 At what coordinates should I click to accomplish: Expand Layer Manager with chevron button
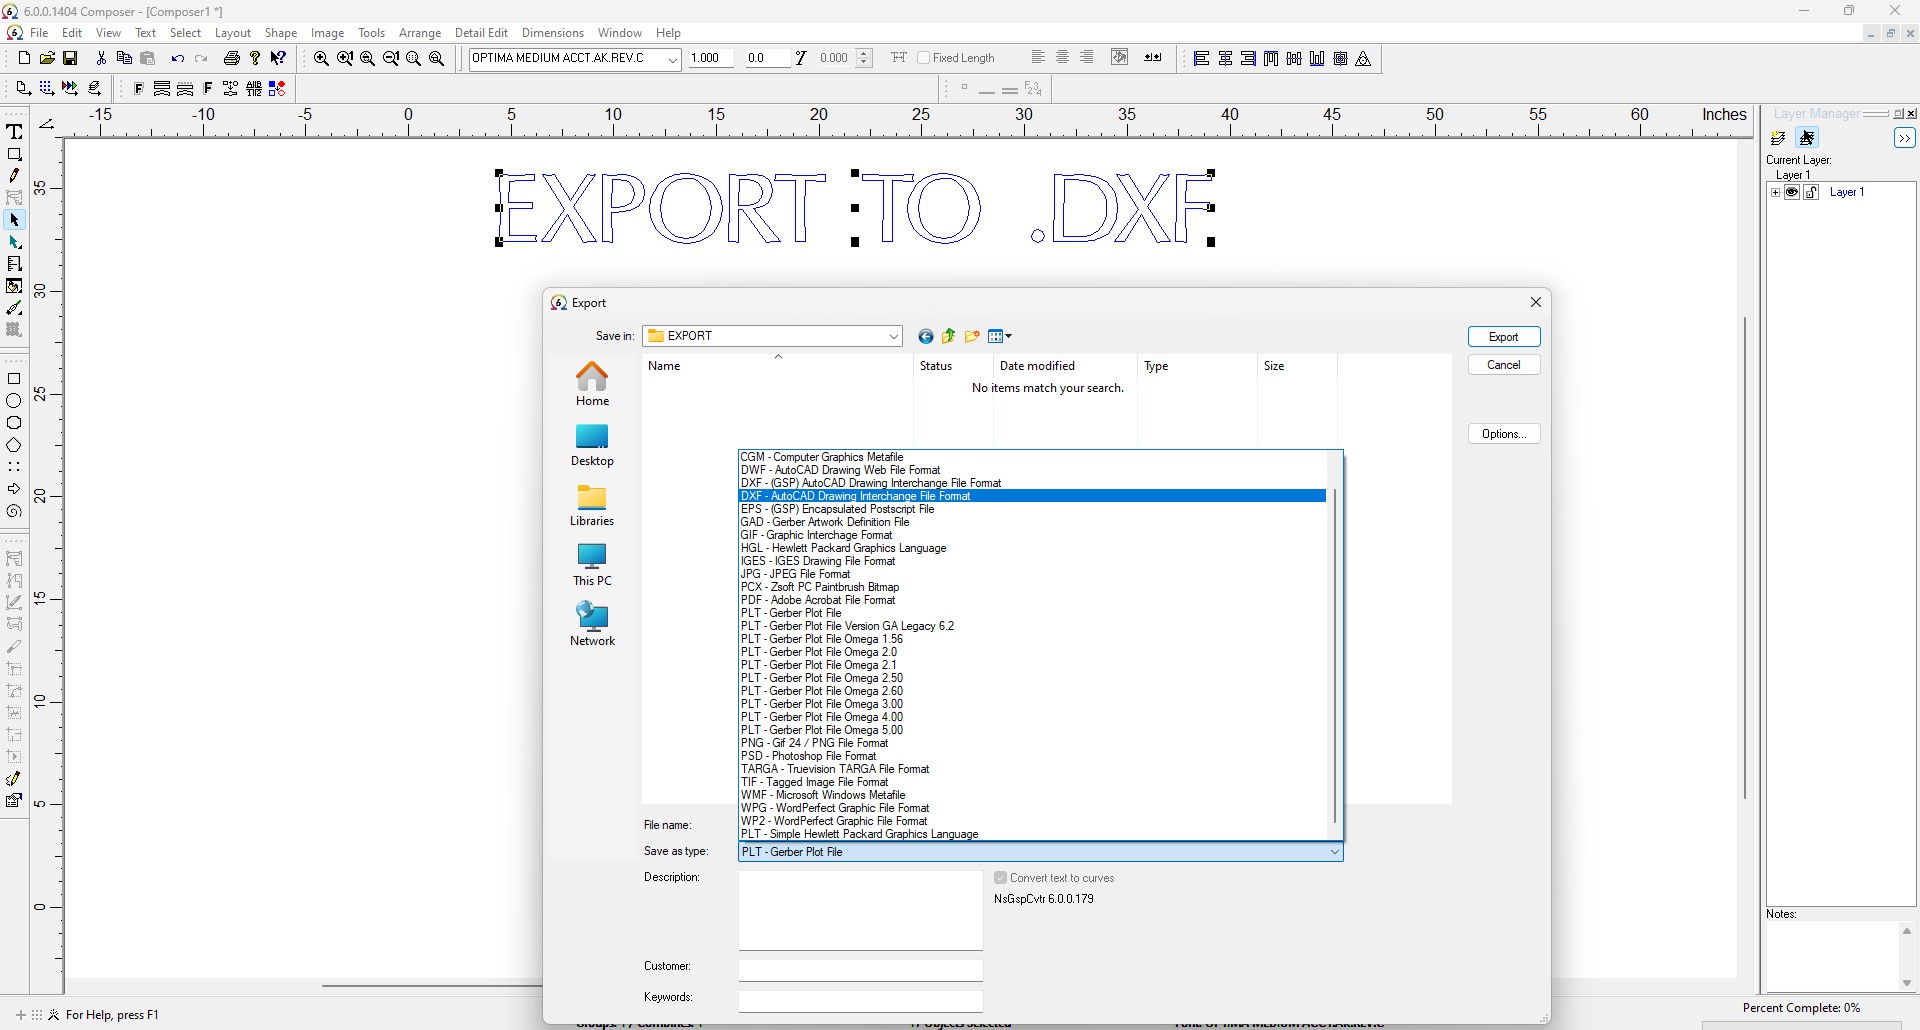[x=1904, y=138]
